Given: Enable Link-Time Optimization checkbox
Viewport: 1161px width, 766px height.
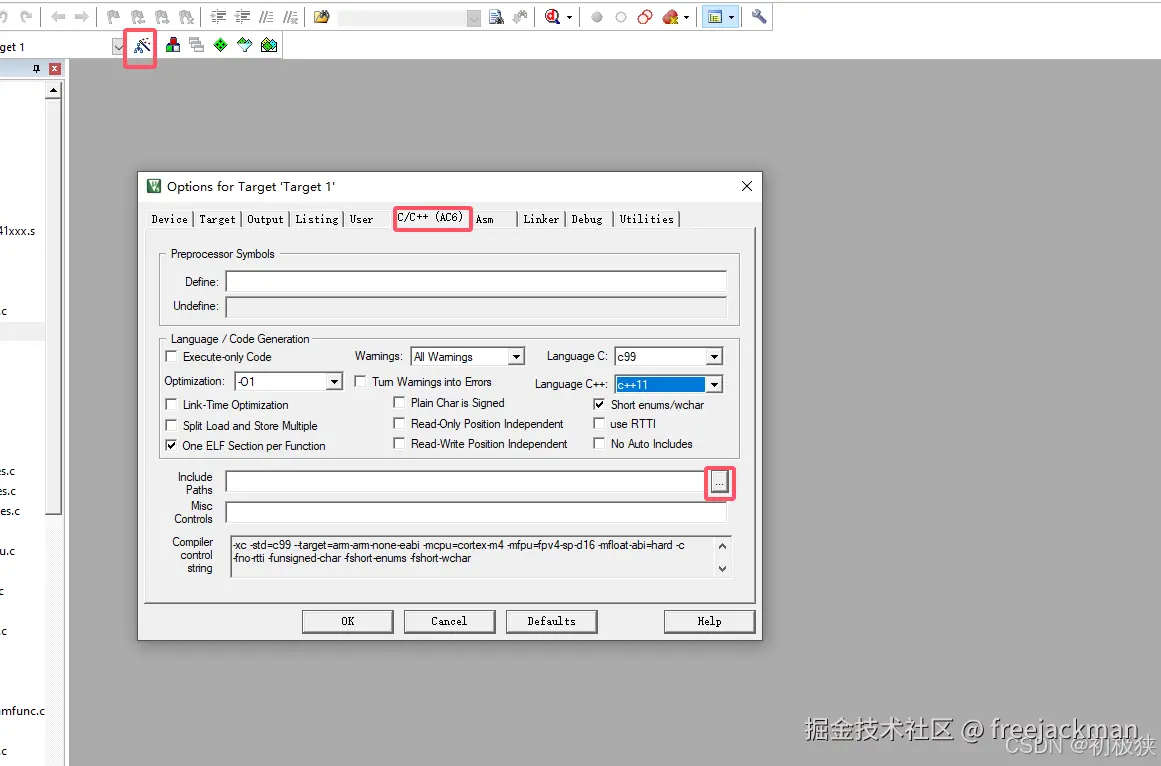Looking at the screenshot, I should pyautogui.click(x=171, y=404).
